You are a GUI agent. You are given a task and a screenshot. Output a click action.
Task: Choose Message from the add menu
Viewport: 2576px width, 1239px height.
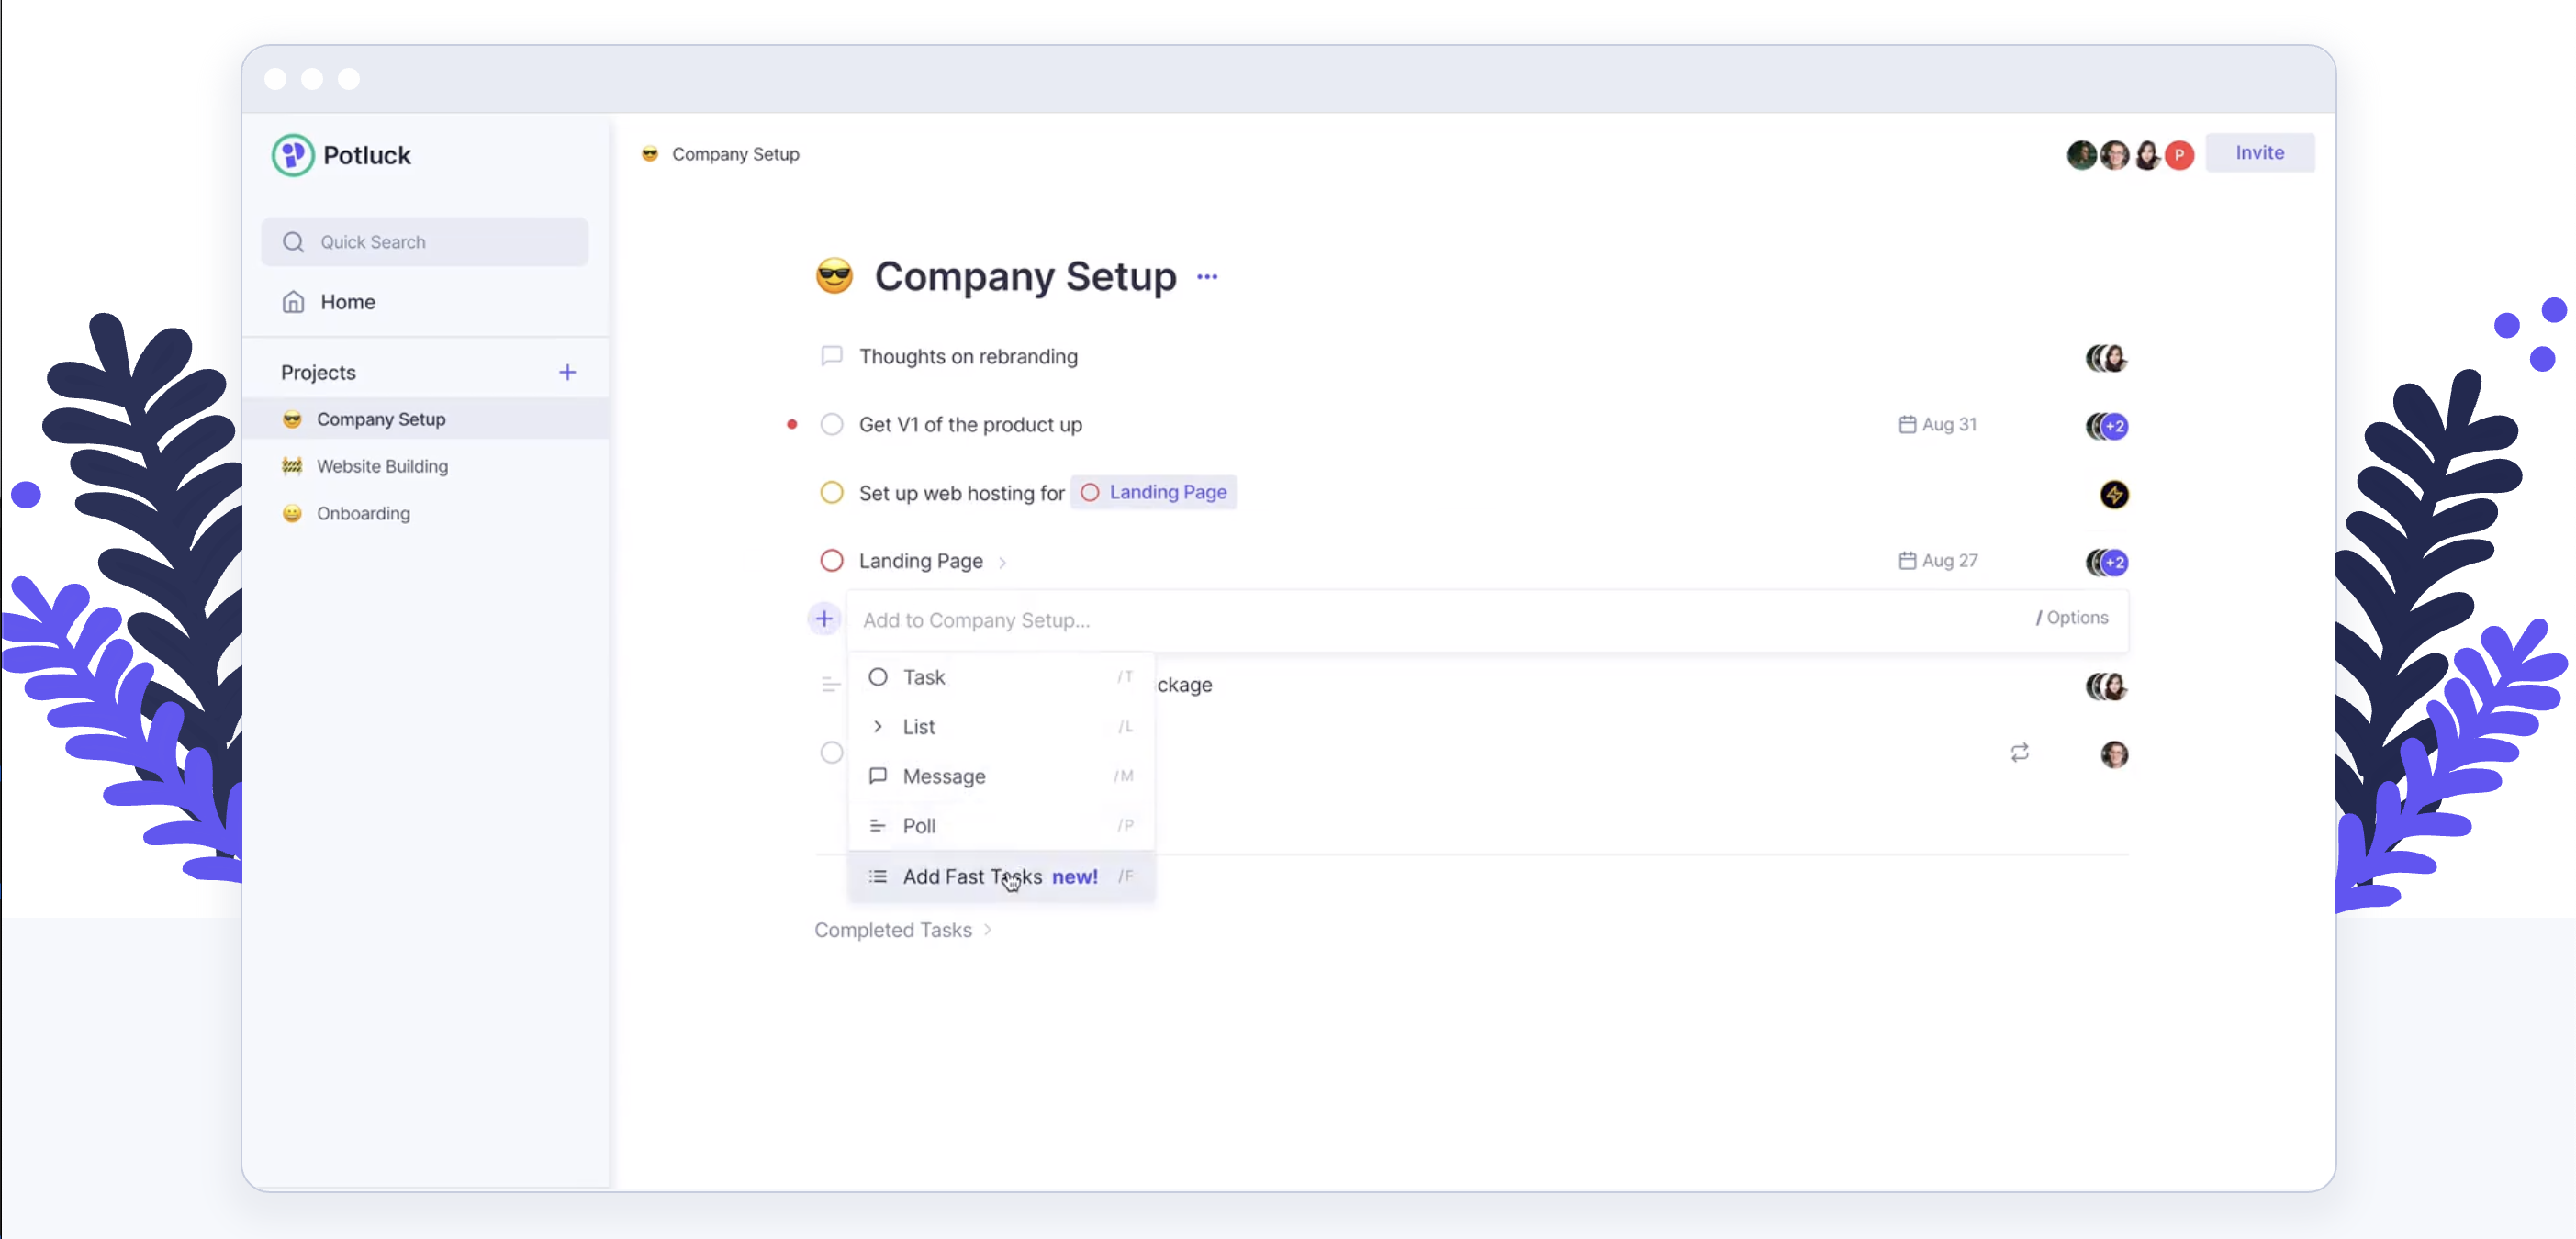[x=1001, y=776]
